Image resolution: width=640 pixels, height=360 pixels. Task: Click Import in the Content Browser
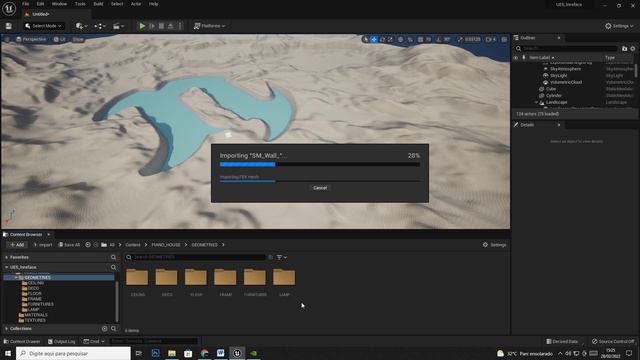tap(43, 245)
